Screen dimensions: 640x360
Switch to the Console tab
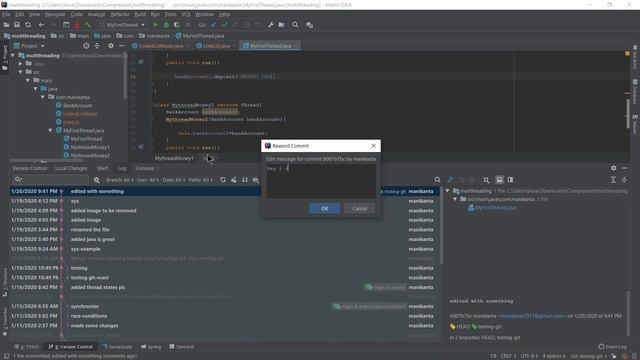[x=145, y=168]
